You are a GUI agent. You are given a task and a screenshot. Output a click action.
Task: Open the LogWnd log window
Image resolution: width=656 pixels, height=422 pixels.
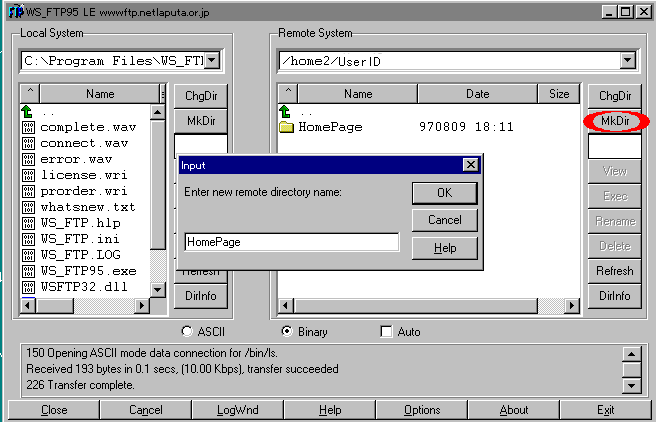point(238,410)
